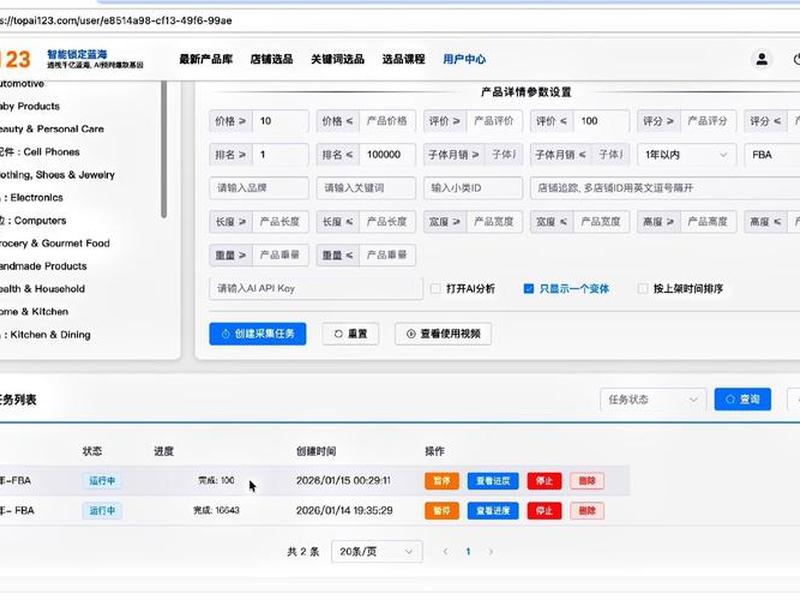Open 用户中心 in the top navigation
800x600 pixels.
464,59
